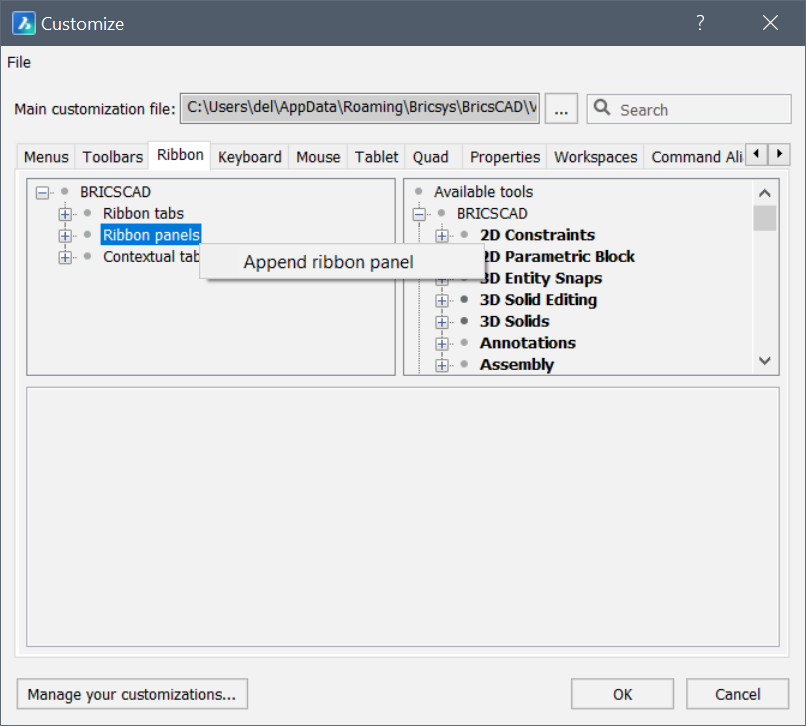
Task: Click the help question mark icon
Action: 700,23
